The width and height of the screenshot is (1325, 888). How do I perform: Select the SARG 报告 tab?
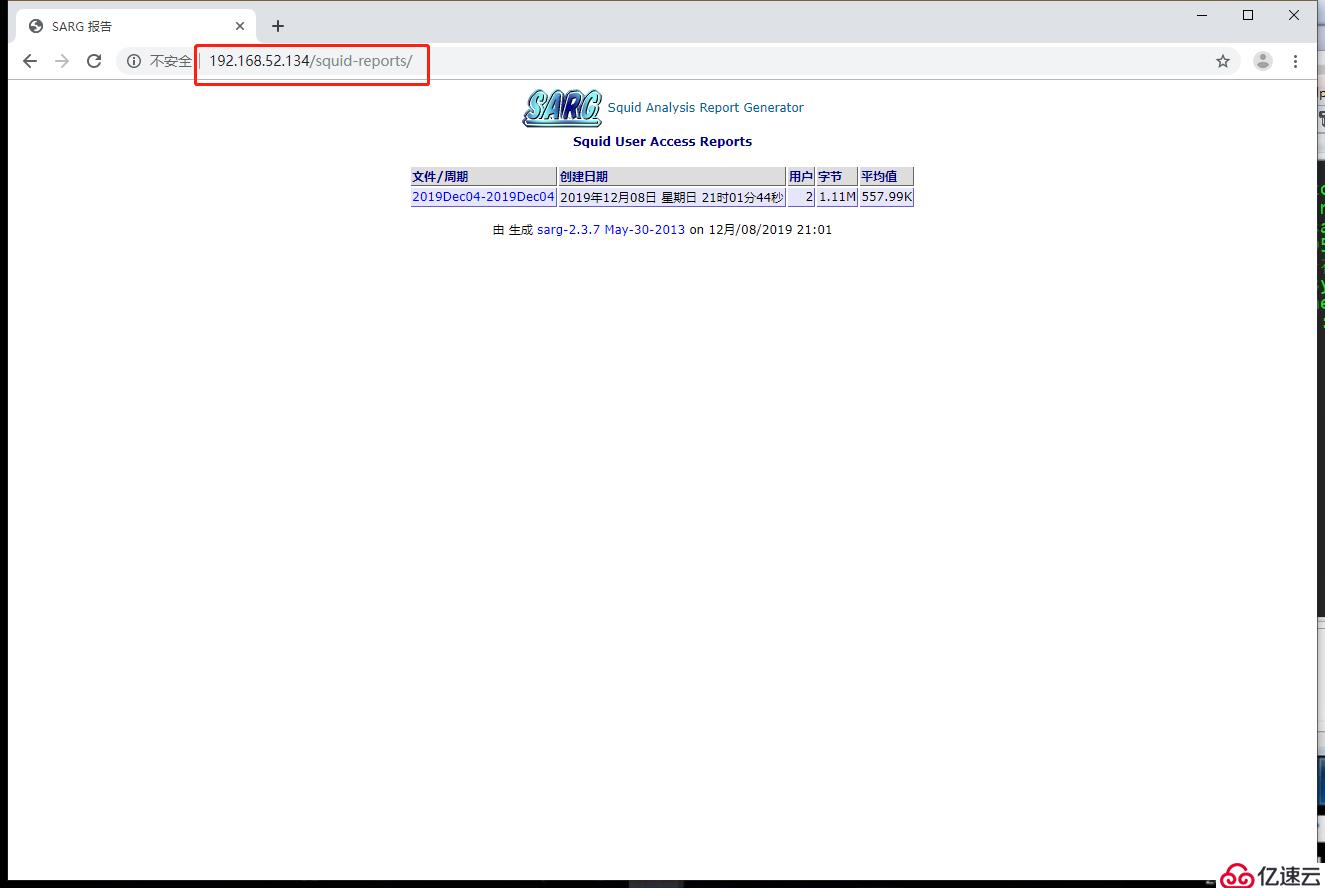point(137,26)
